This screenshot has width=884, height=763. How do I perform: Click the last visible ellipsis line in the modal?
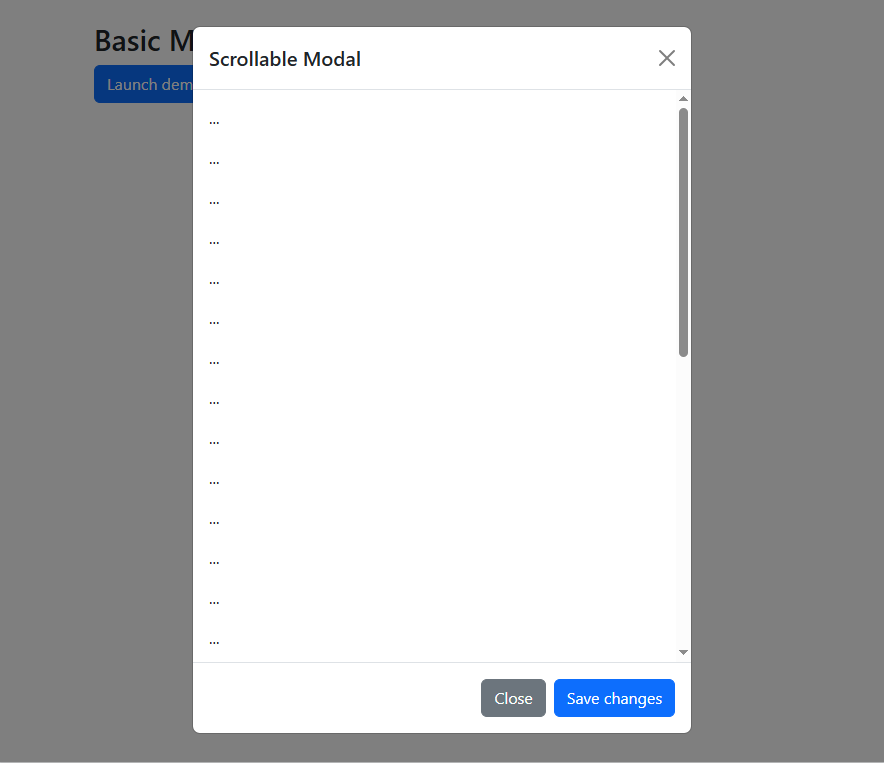(214, 641)
